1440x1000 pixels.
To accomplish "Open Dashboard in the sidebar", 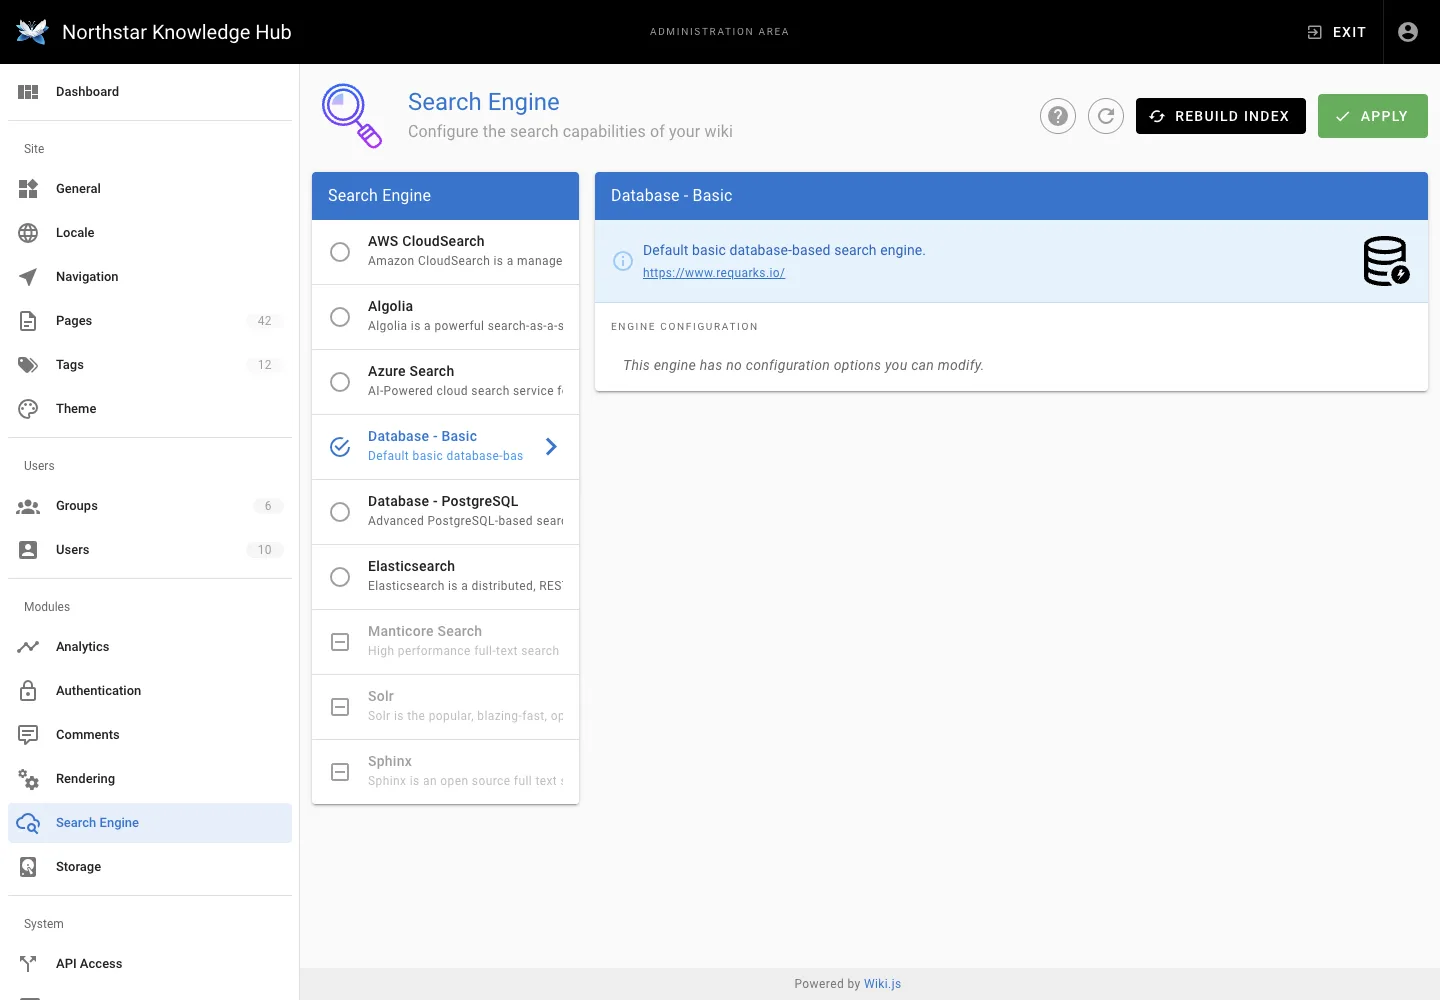I will [x=150, y=92].
